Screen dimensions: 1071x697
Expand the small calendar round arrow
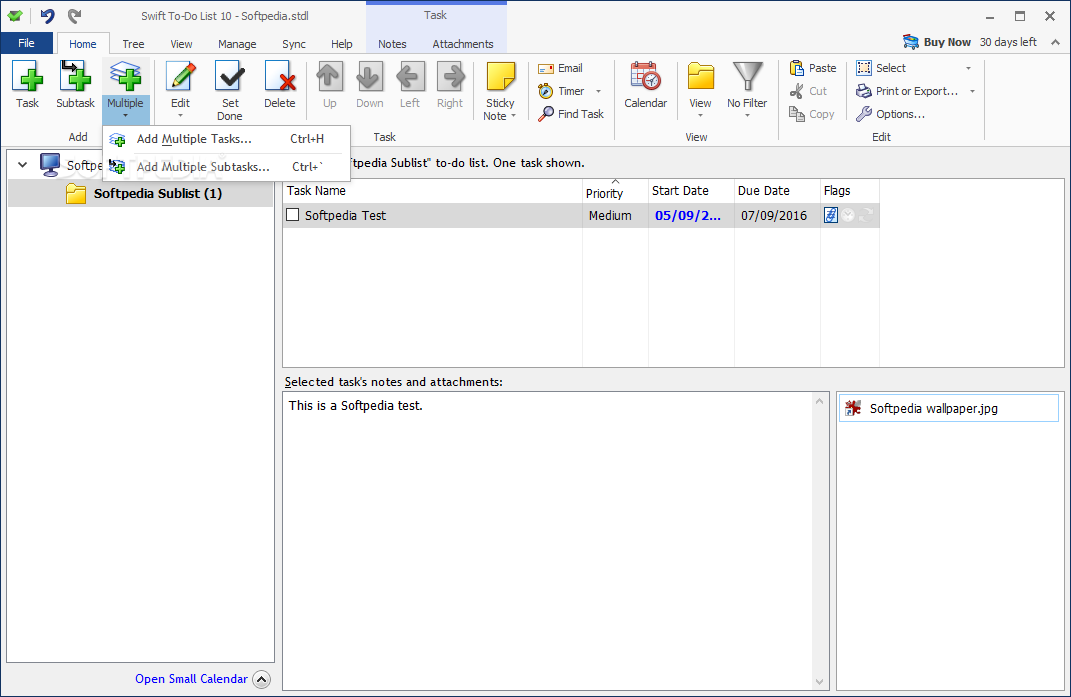(x=262, y=679)
